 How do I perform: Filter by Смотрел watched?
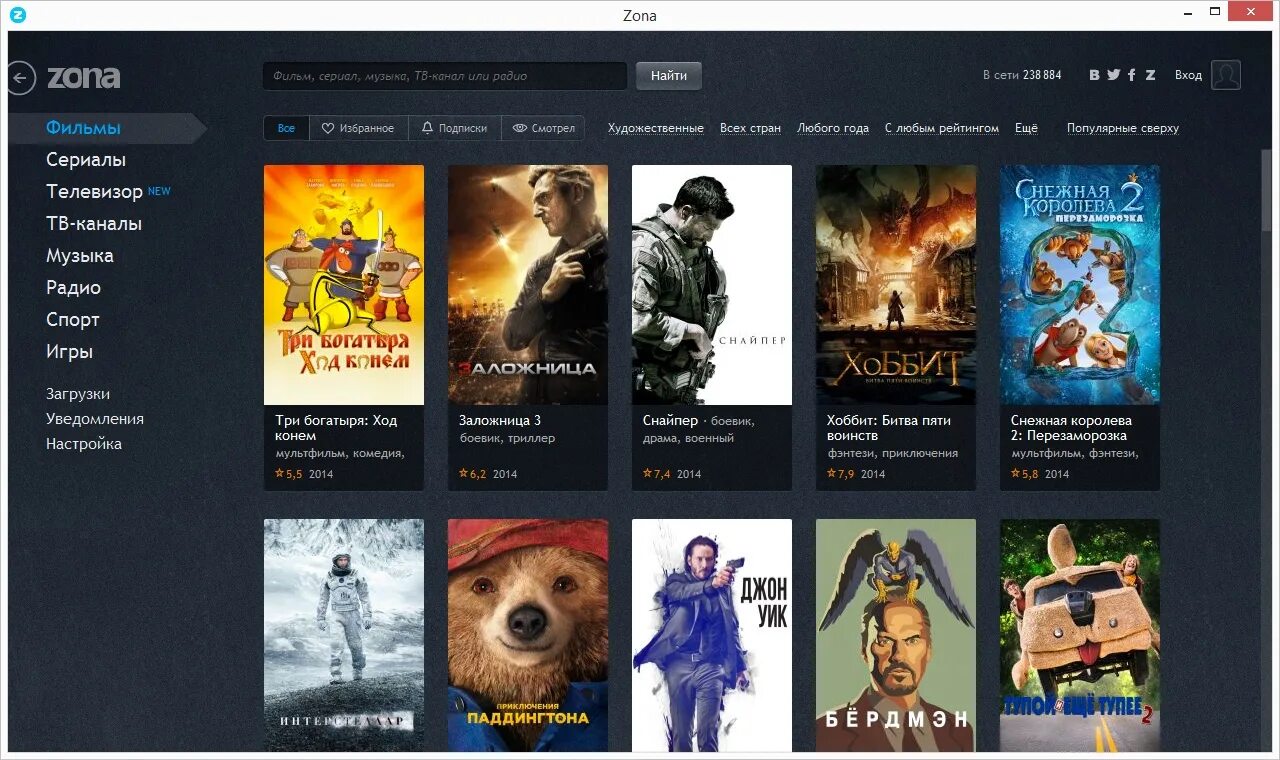tap(543, 128)
